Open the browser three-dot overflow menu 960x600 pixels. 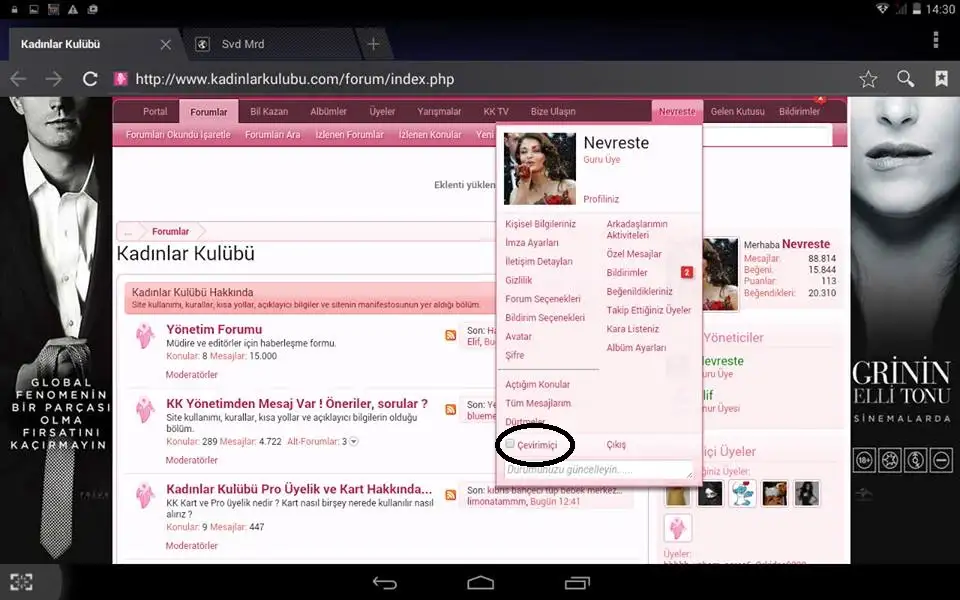(x=936, y=41)
